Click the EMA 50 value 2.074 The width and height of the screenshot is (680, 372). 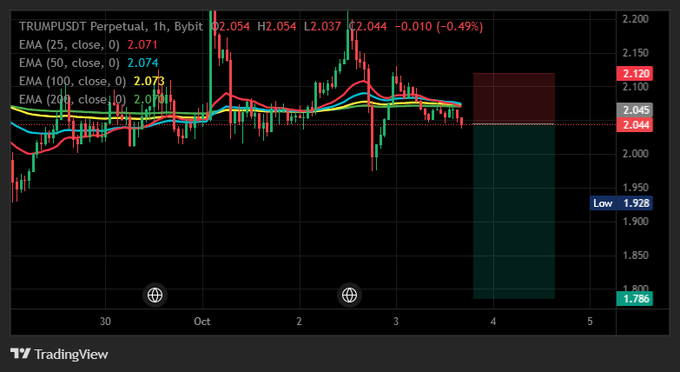(x=143, y=63)
